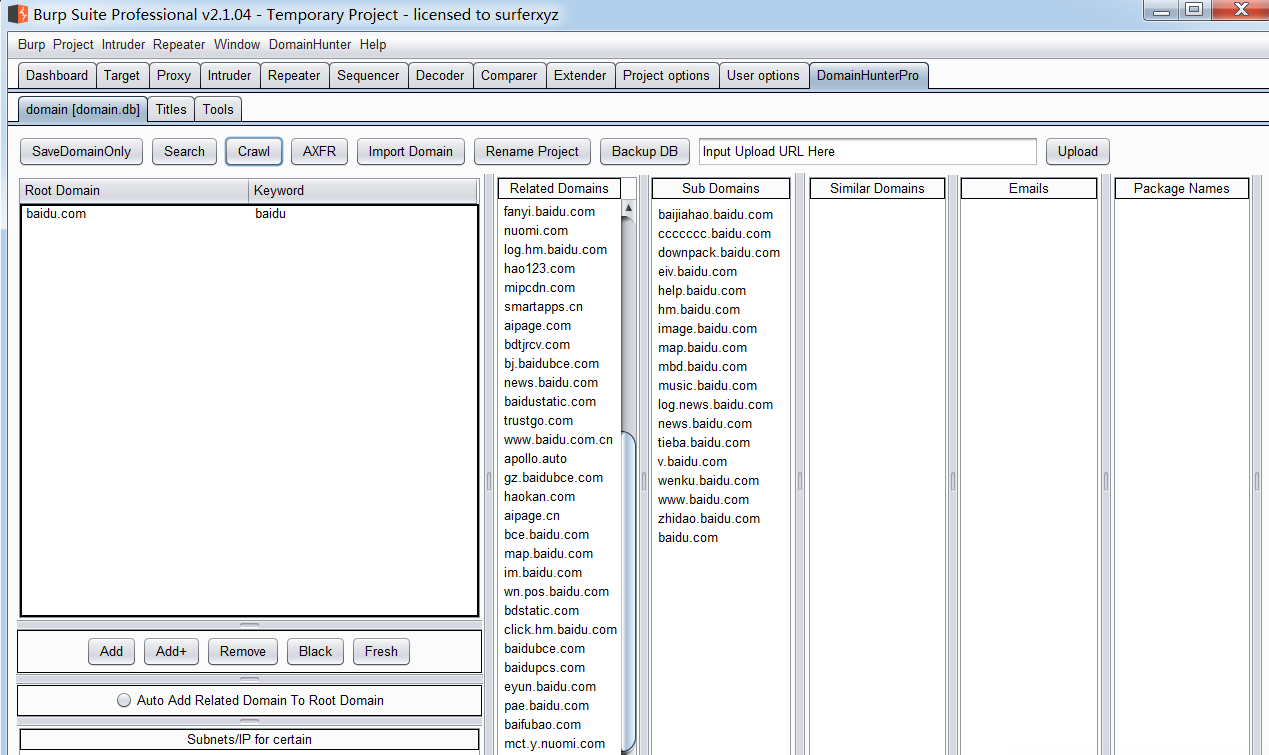Select downpack.baidu.com in Sub Domains
The width and height of the screenshot is (1269, 755).
tap(719, 253)
